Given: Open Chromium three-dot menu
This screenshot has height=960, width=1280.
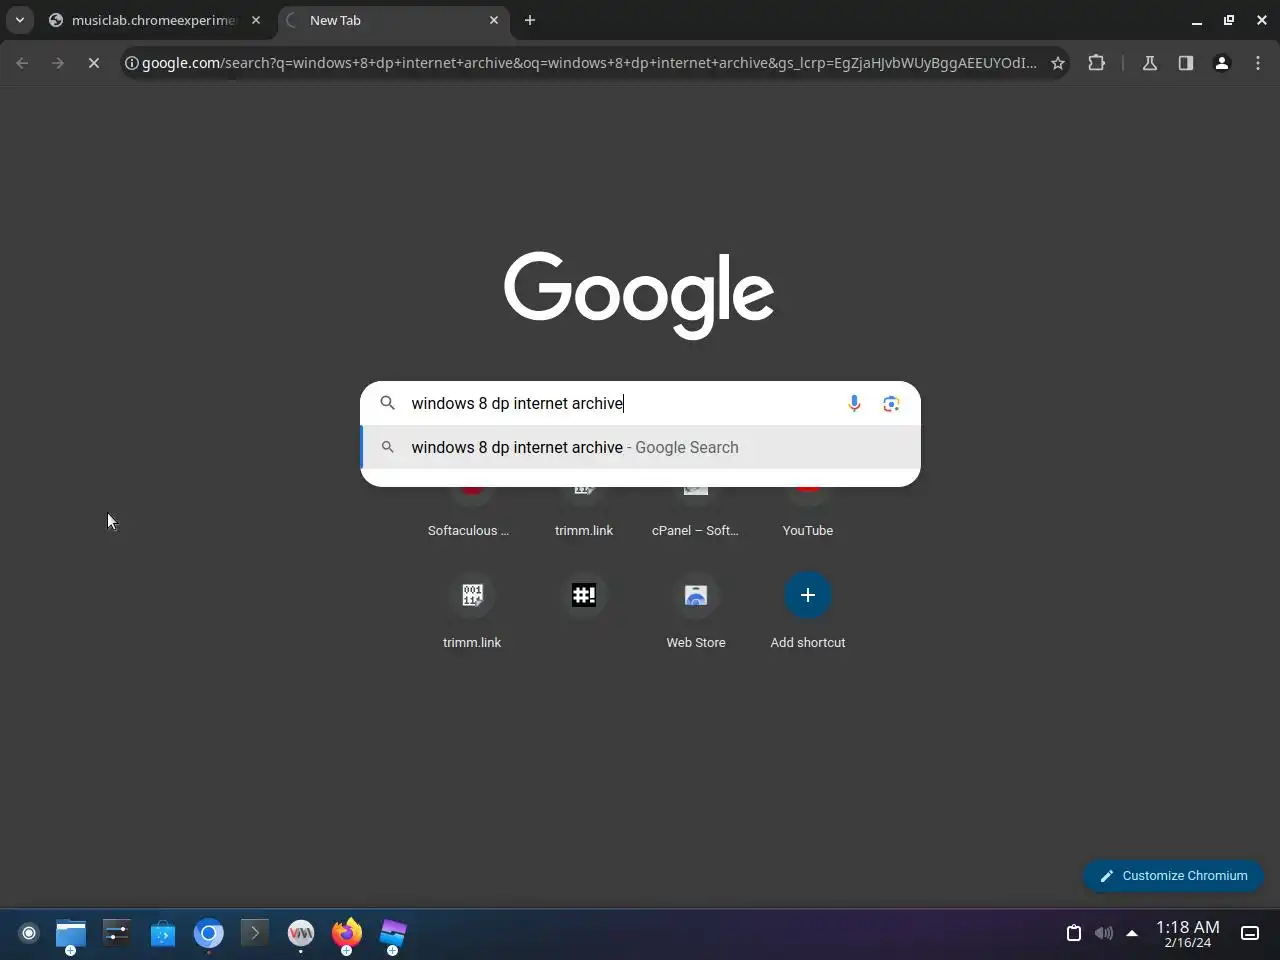Looking at the screenshot, I should (1258, 63).
